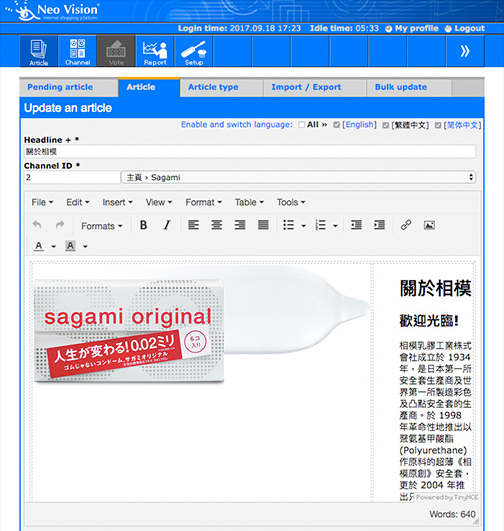Open the Tools menu
The width and height of the screenshot is (504, 531).
(291, 202)
